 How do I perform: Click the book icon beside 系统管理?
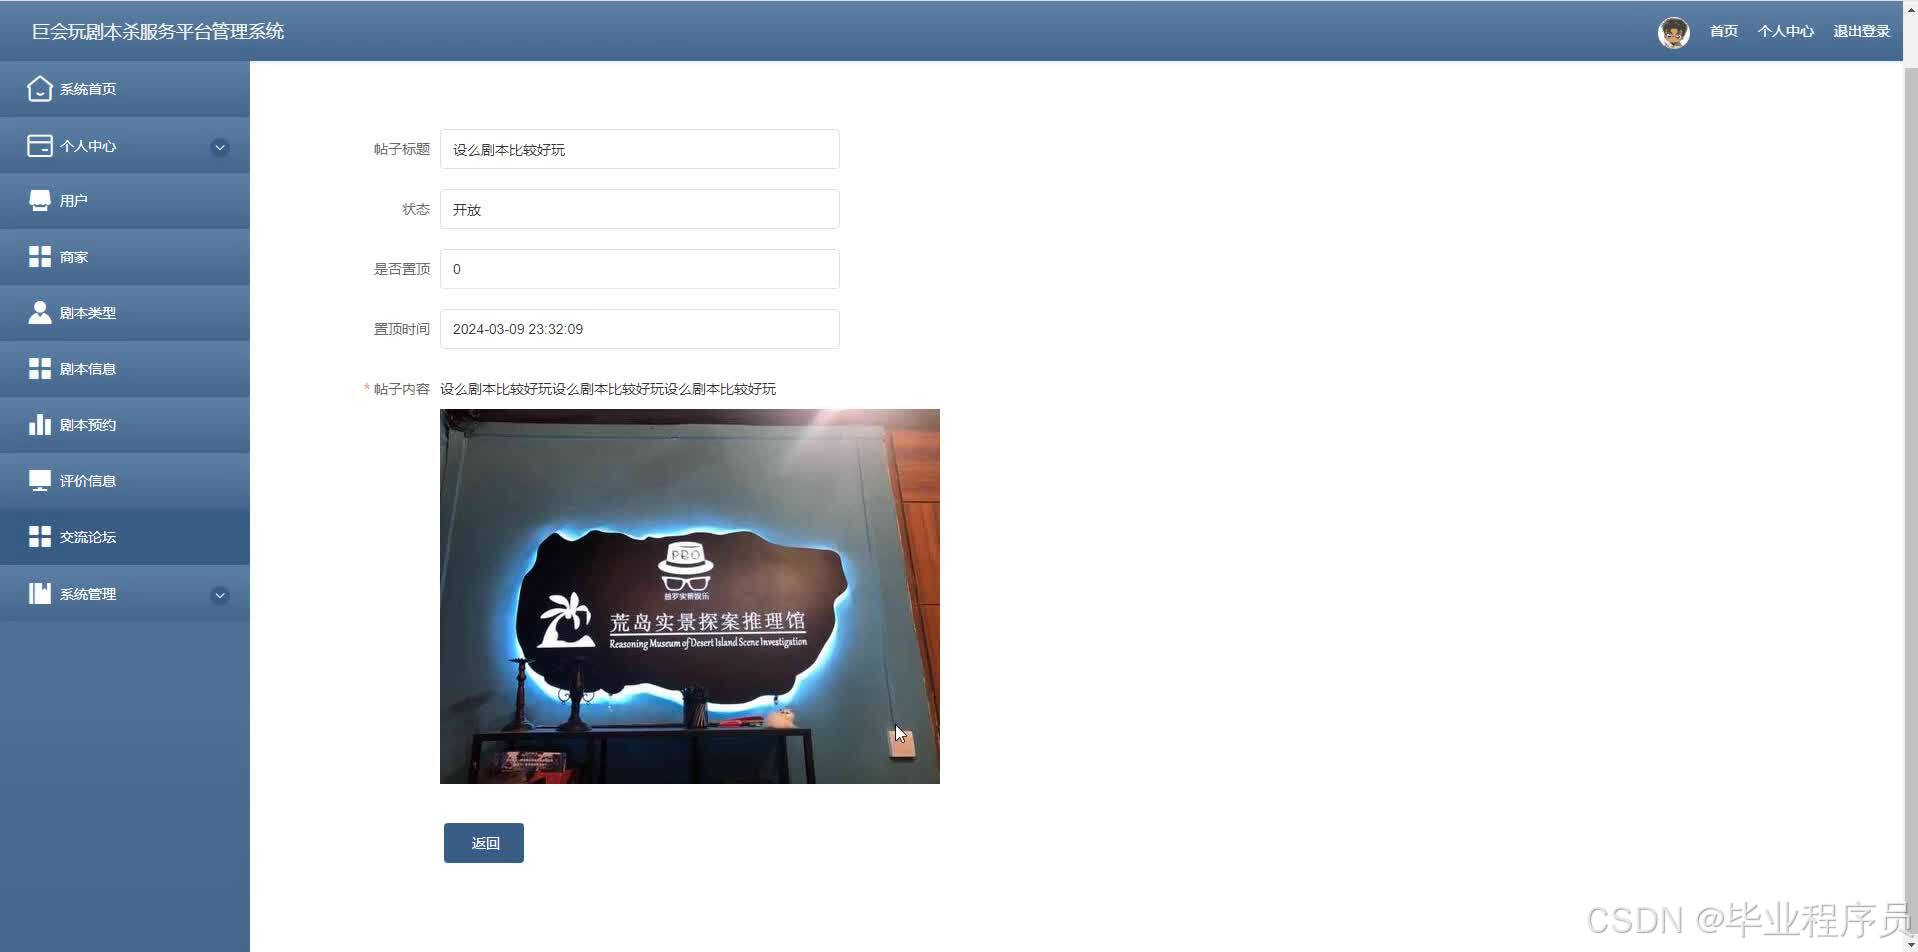39,594
